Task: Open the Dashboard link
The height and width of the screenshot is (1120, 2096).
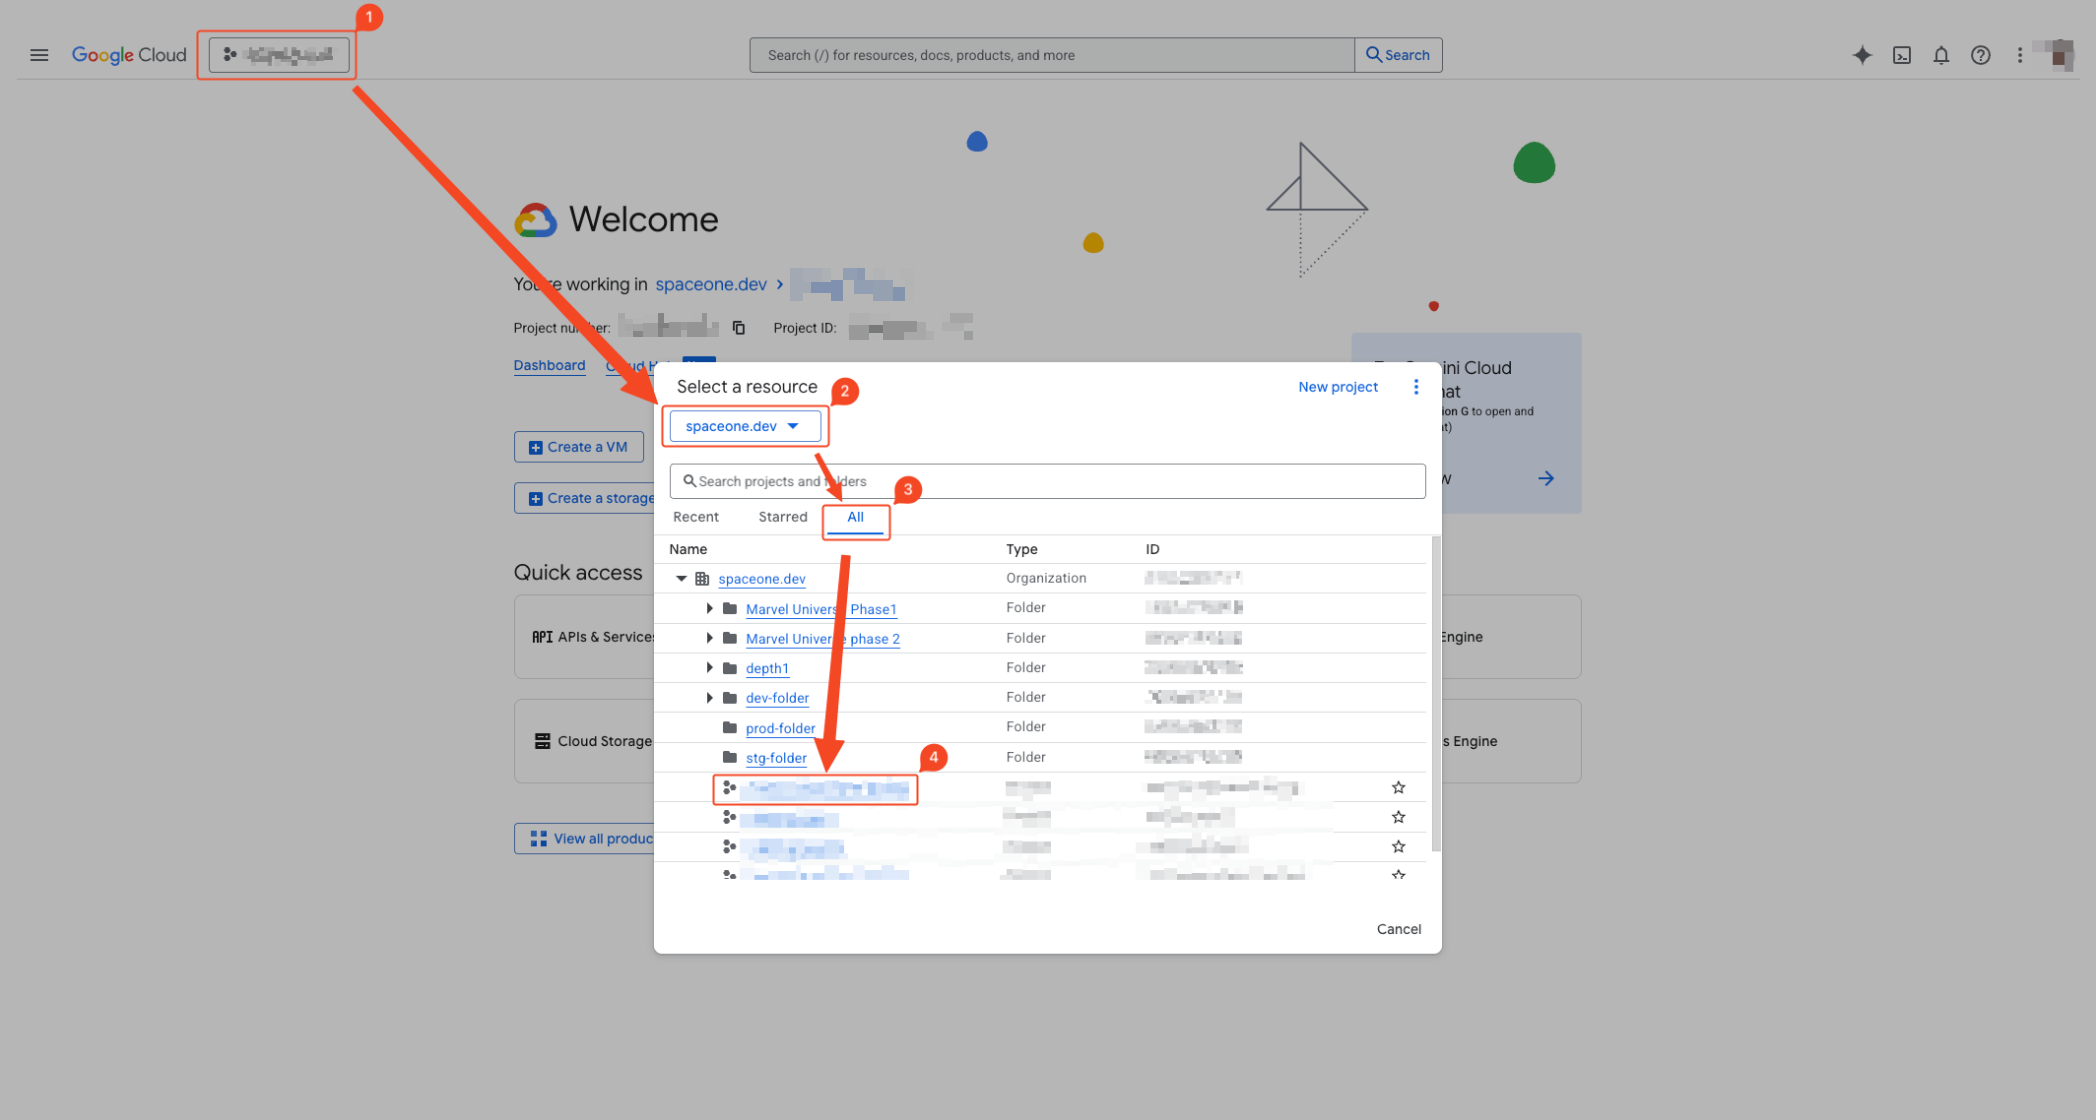Action: tap(549, 365)
